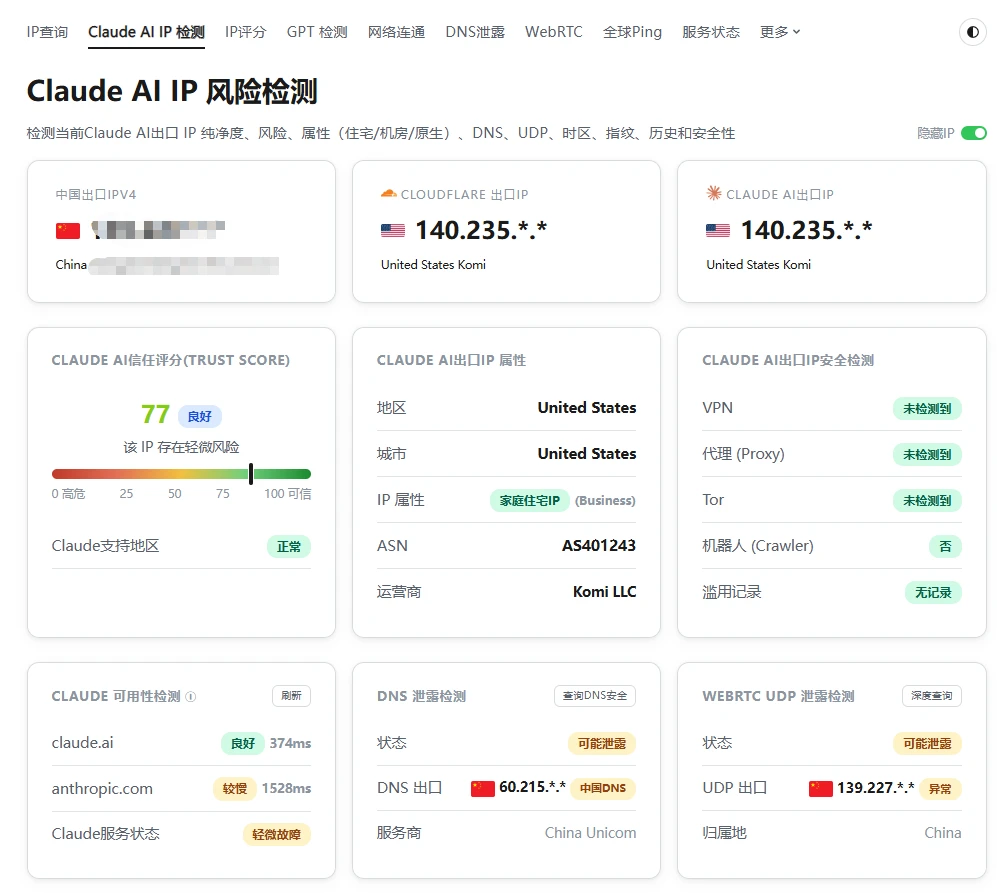Click the 查询DNS安全 button

click(595, 696)
